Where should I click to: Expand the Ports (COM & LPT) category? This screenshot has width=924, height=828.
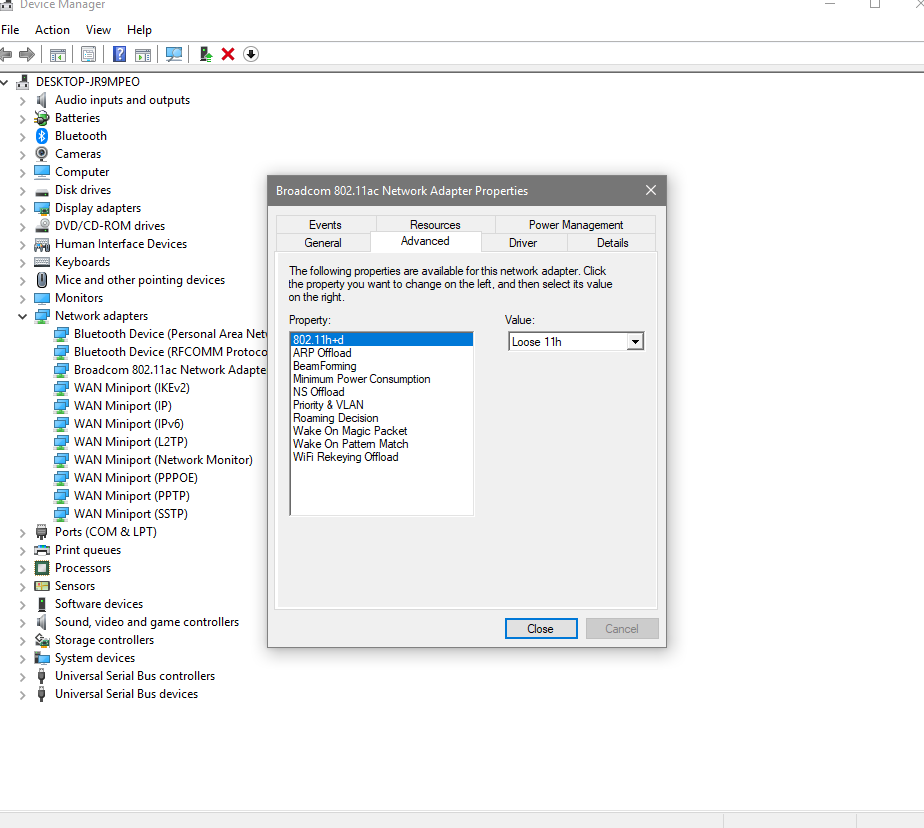pos(22,533)
